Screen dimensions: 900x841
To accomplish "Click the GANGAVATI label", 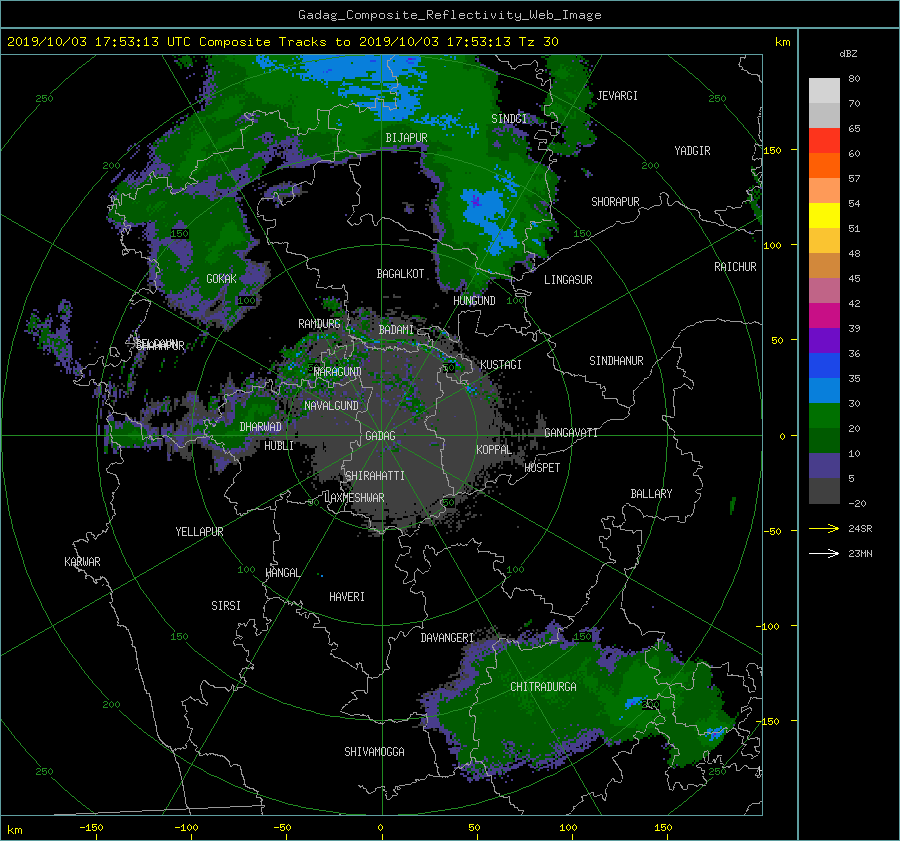I will 571,433.
